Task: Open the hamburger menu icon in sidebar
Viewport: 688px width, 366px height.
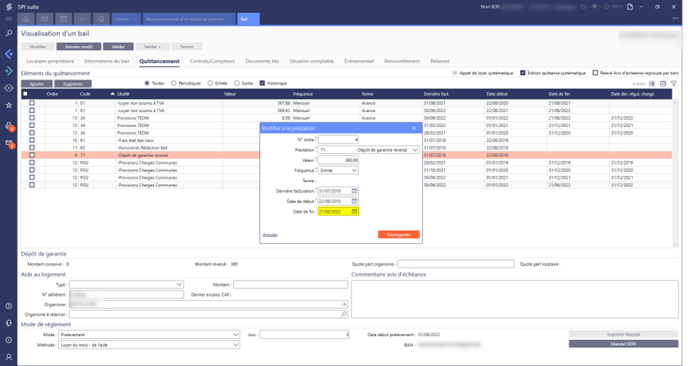Action: click(x=8, y=19)
